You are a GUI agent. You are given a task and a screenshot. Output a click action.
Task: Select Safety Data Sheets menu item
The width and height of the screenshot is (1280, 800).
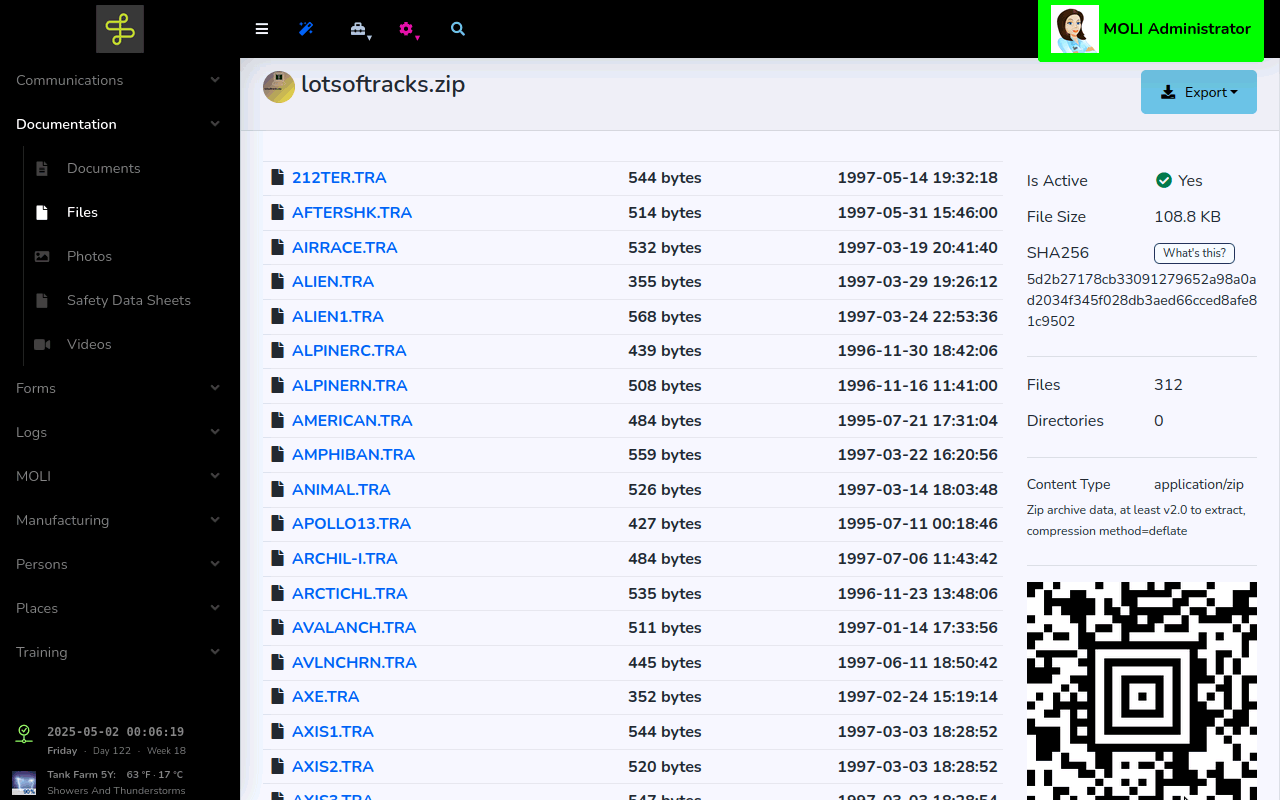coord(128,300)
